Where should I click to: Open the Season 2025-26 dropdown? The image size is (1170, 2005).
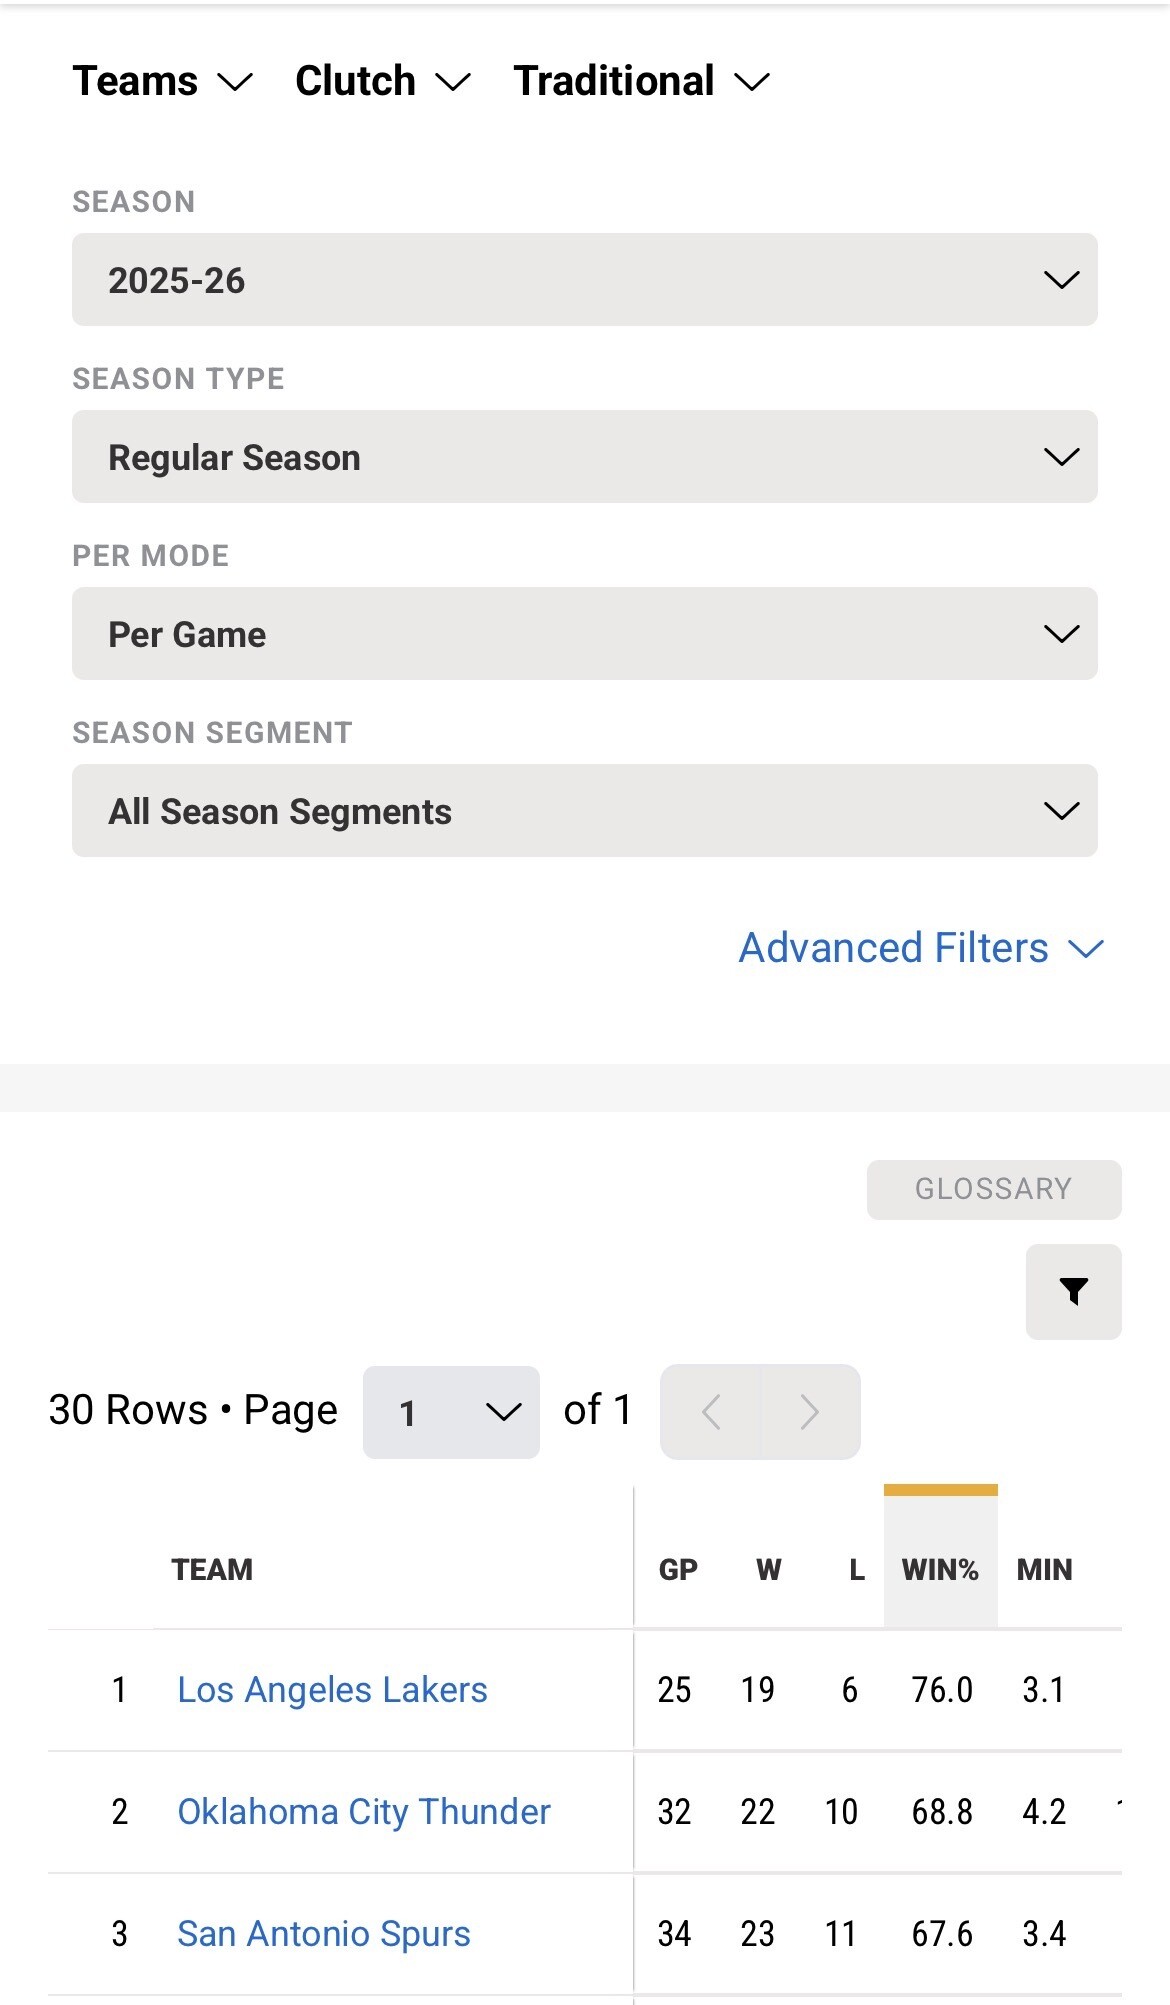(584, 280)
